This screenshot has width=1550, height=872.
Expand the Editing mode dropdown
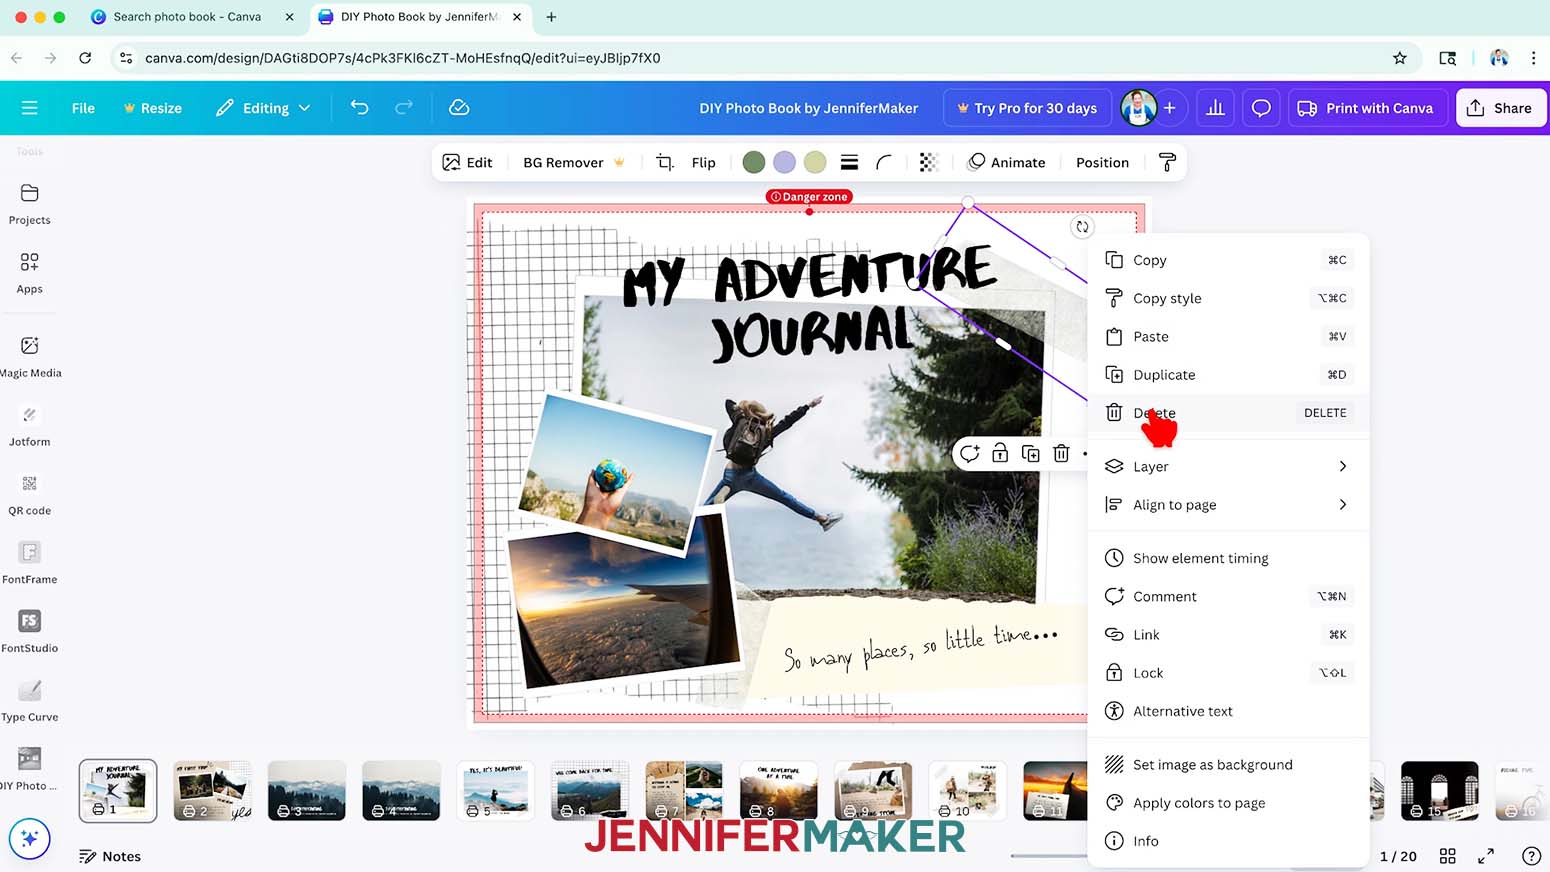pos(264,108)
